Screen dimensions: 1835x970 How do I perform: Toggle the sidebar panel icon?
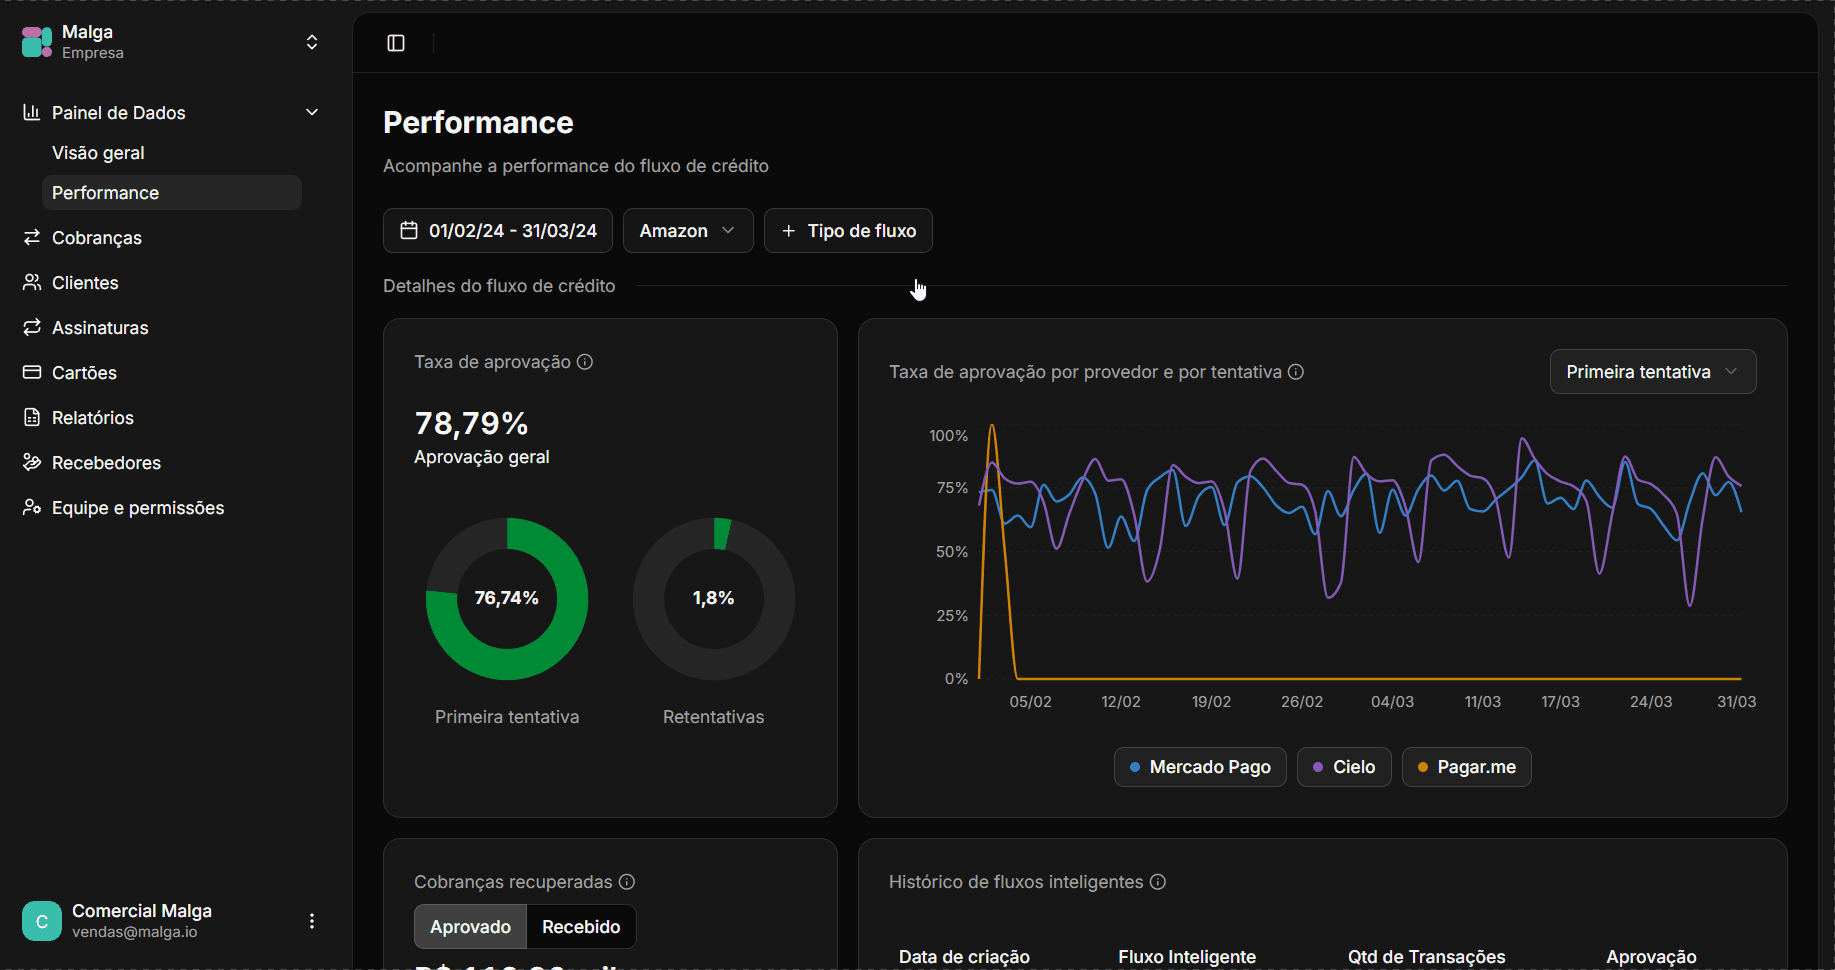tap(396, 43)
